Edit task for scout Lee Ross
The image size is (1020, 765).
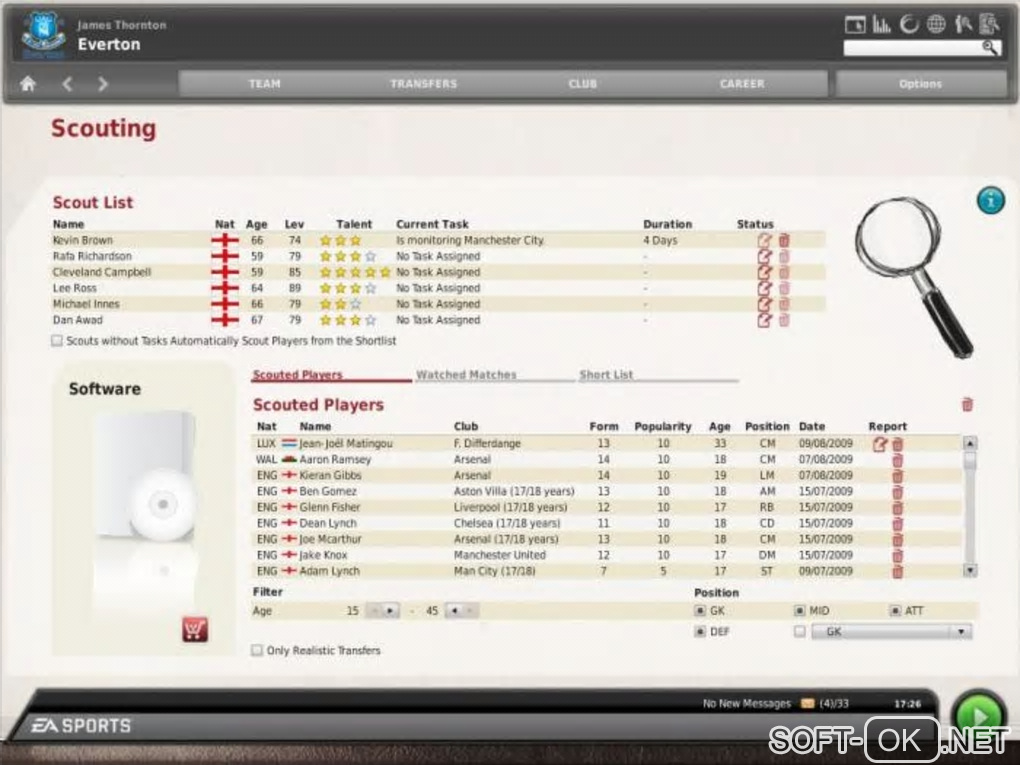click(764, 288)
